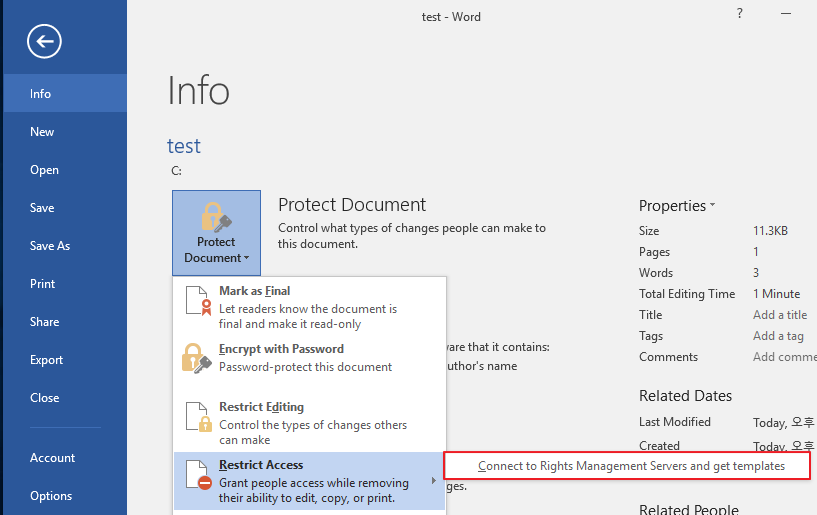Image resolution: width=817 pixels, height=515 pixels.
Task: Minimize the Word window
Action: click(x=786, y=14)
